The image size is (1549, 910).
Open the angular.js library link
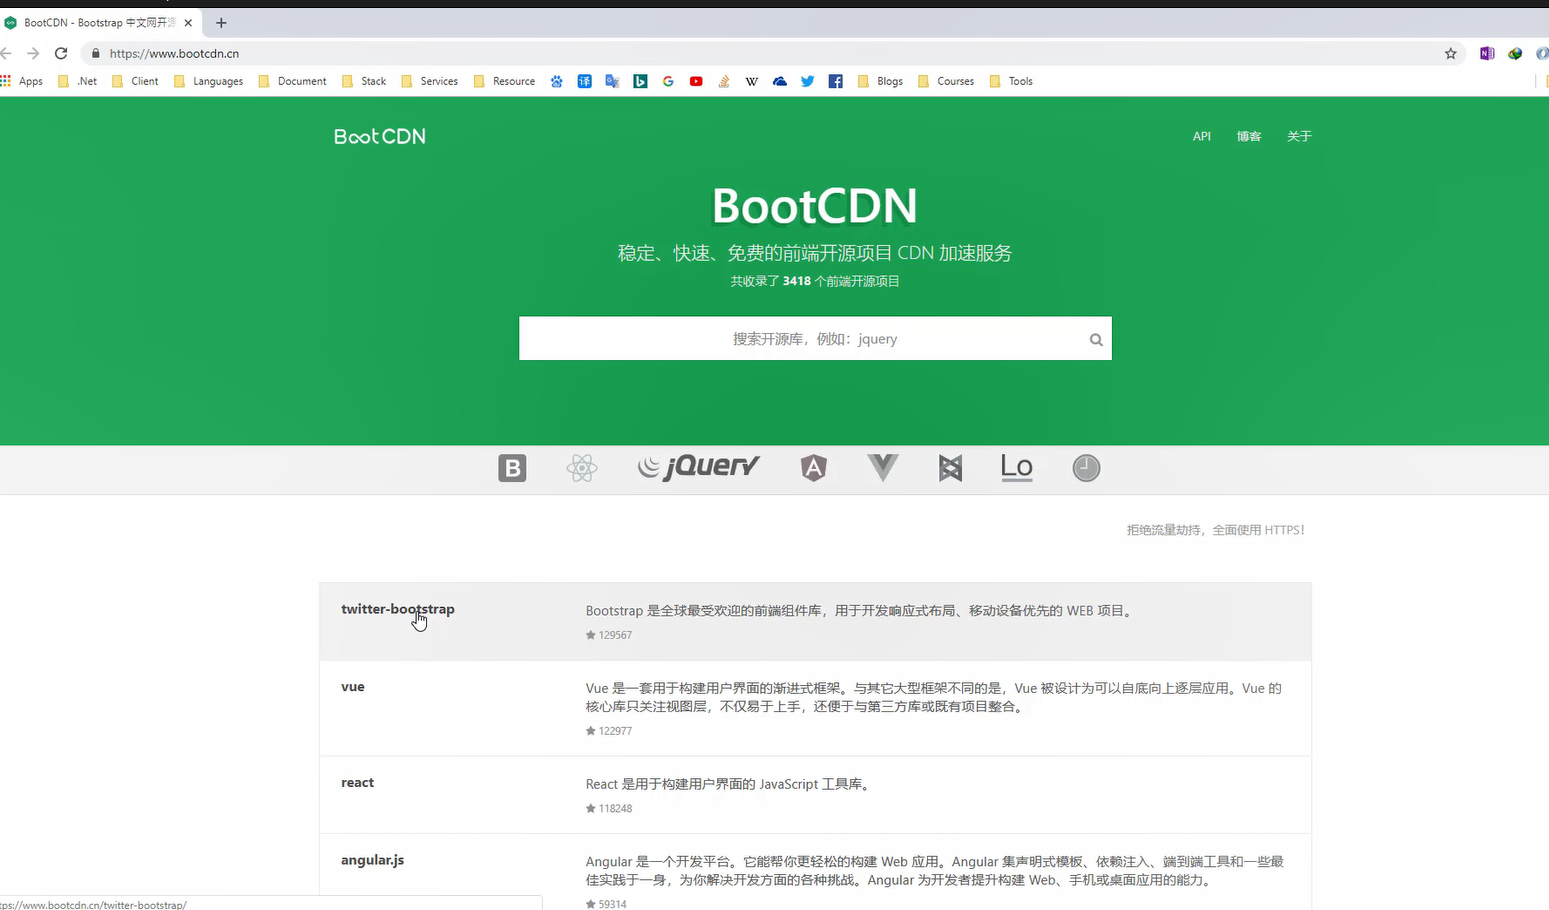coord(372,860)
